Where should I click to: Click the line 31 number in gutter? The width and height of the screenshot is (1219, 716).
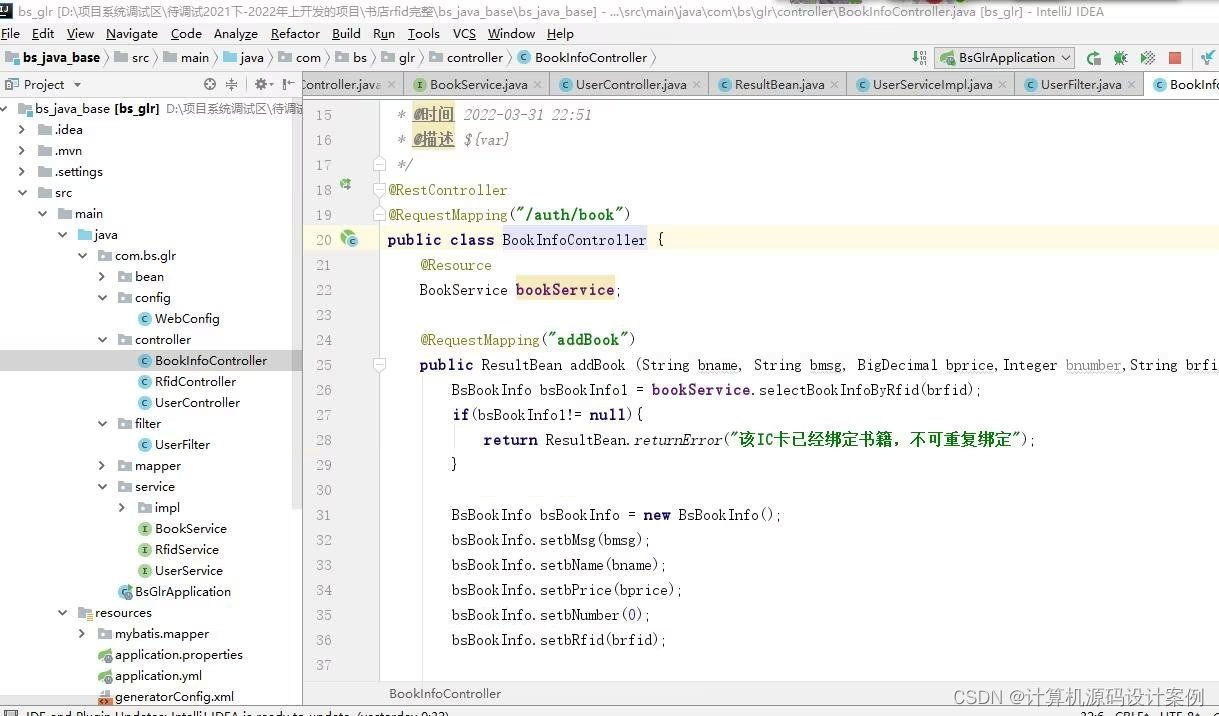point(323,515)
